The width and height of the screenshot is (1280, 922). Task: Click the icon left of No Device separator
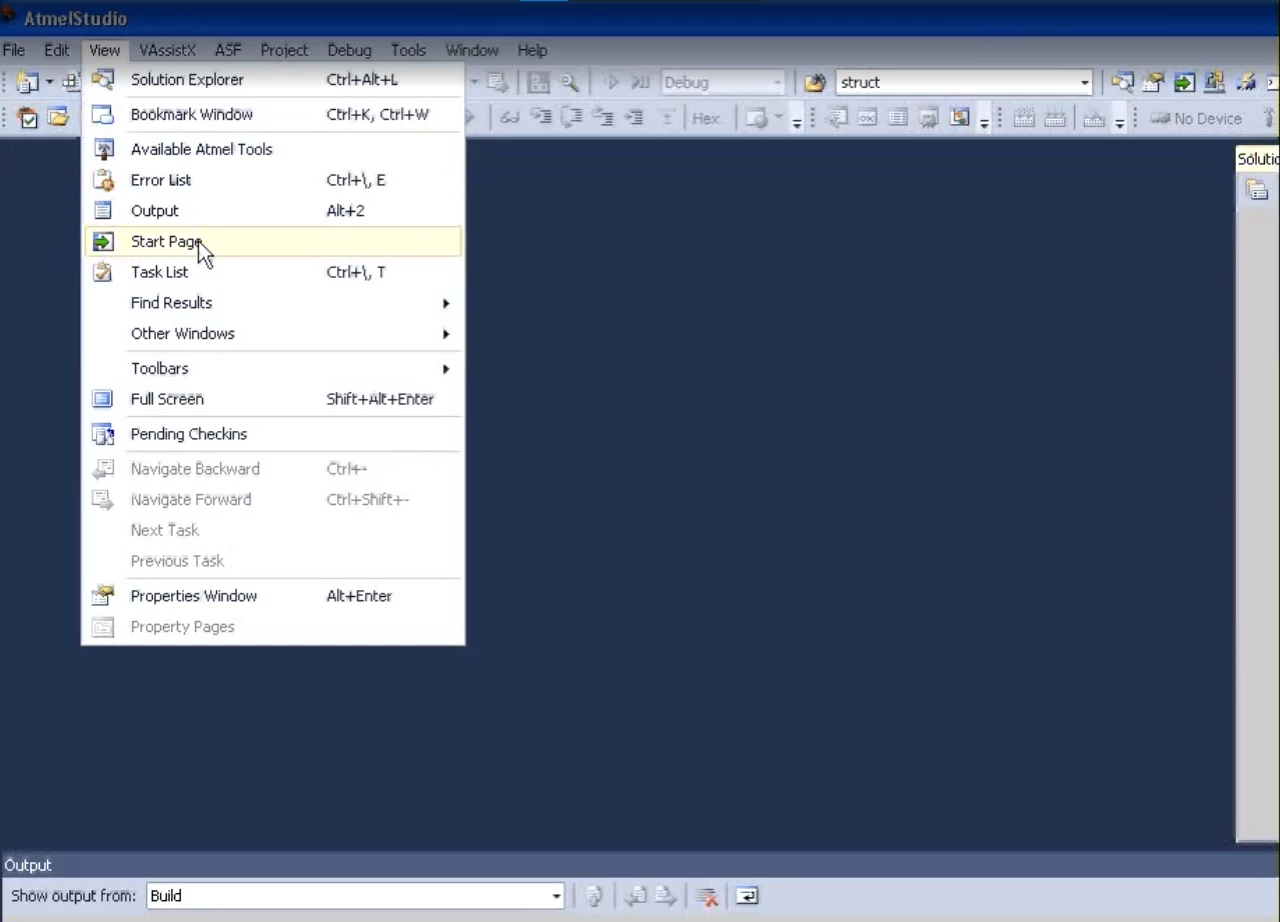point(1094,118)
